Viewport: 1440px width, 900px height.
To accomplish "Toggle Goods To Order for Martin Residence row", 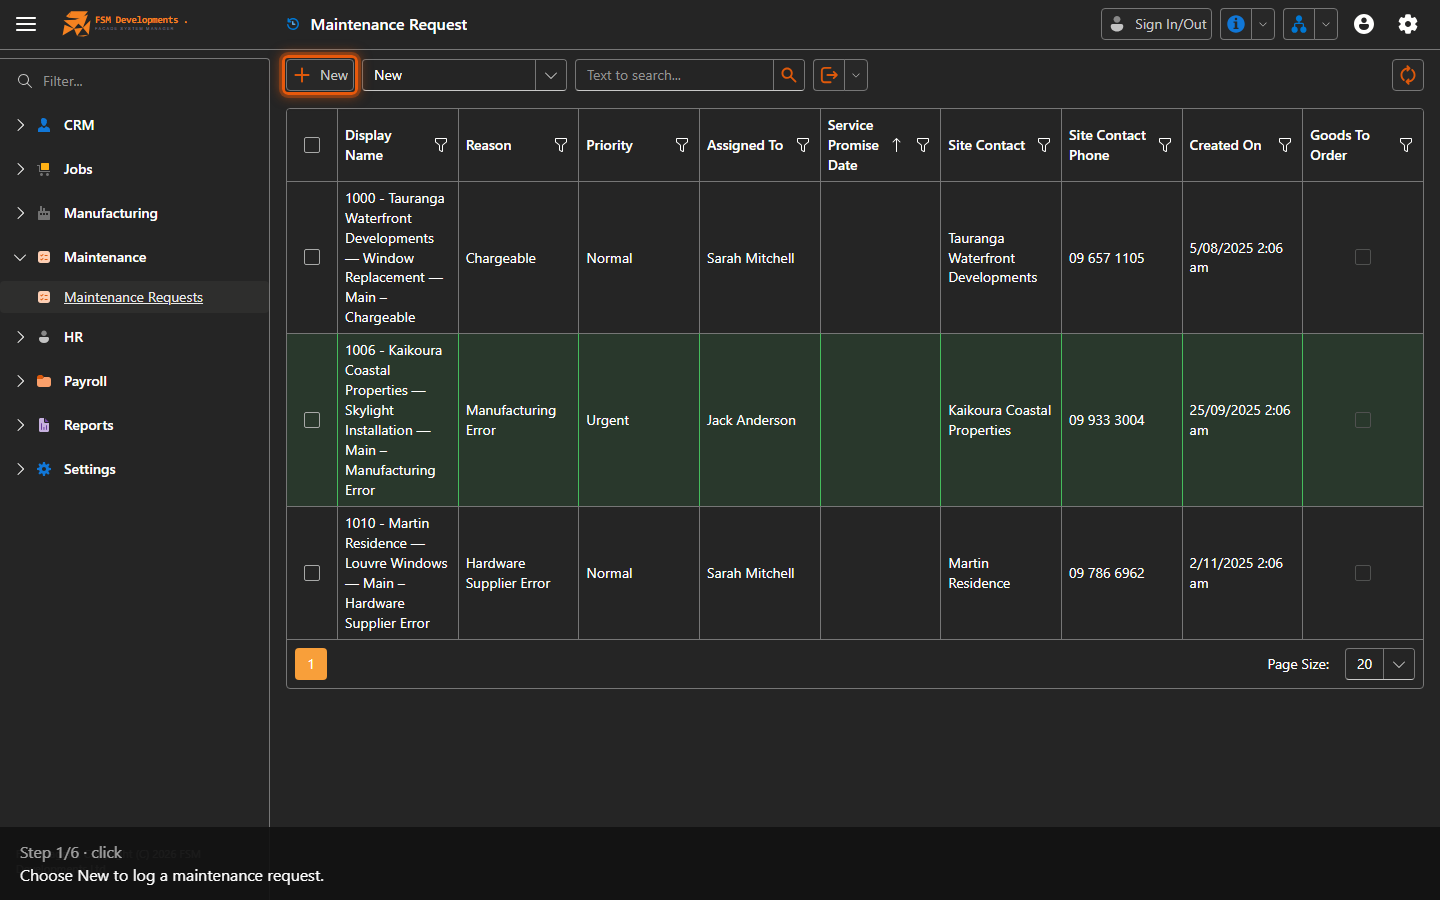I will tap(1363, 573).
